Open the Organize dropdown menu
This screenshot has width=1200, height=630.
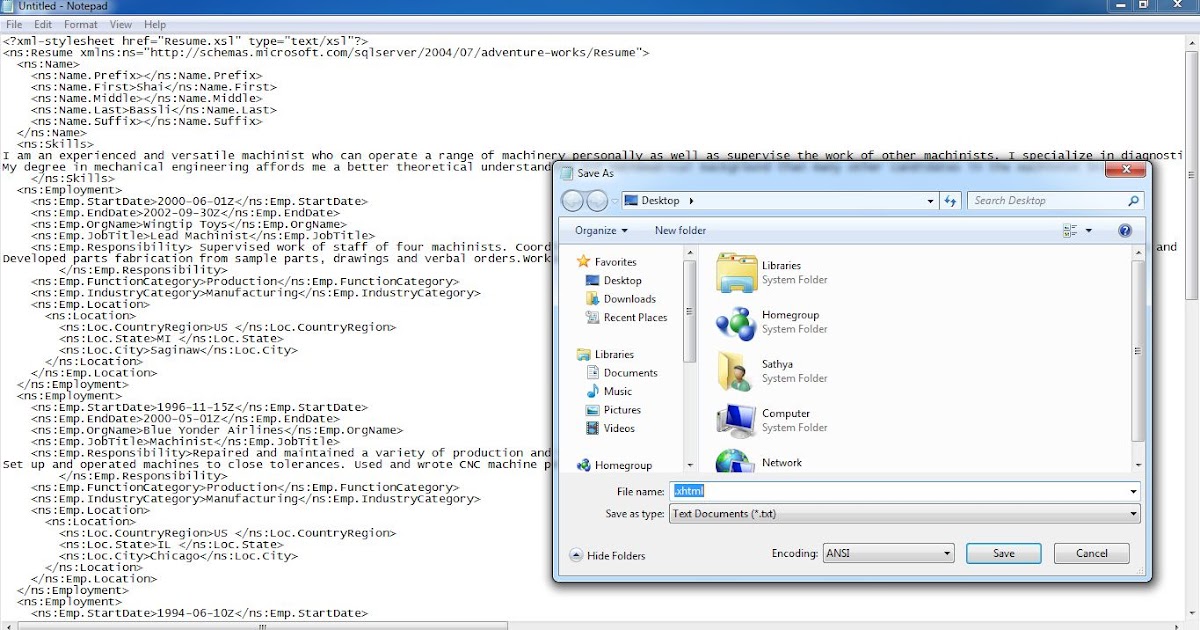click(601, 230)
